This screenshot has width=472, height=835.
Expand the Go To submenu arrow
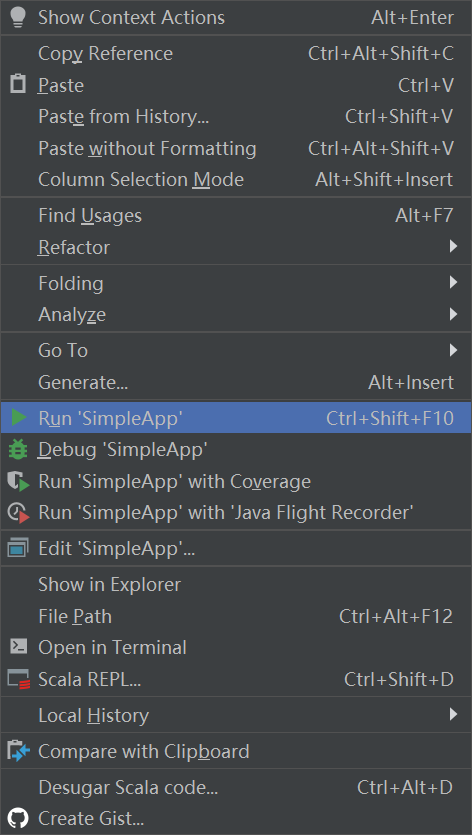click(x=453, y=350)
